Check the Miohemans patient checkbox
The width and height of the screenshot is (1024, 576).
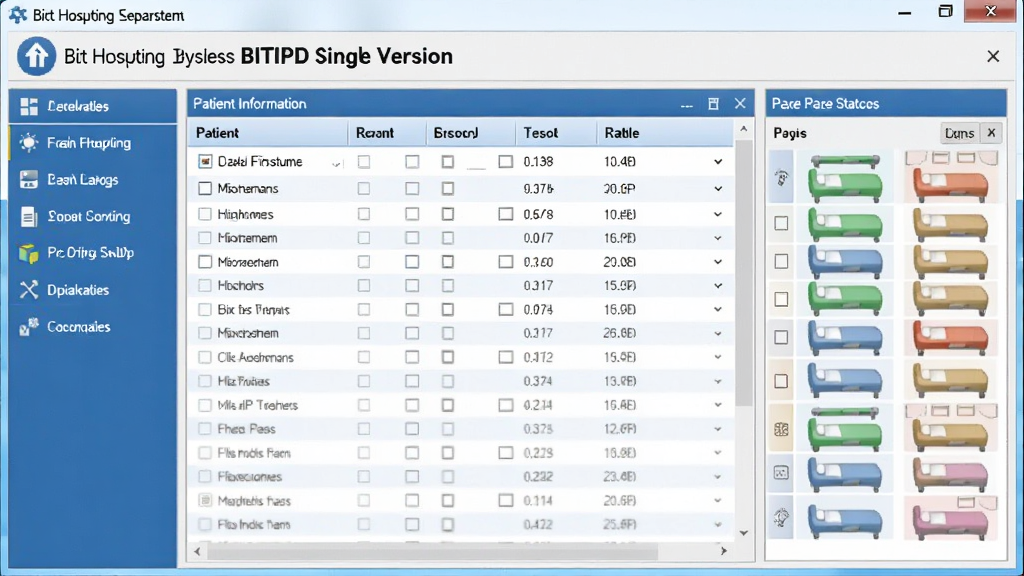[x=205, y=188]
